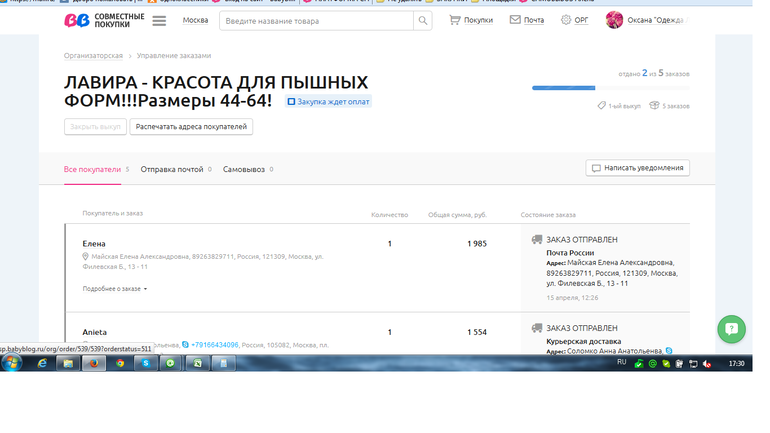Viewport: 770px width, 433px height.
Task: Click the RU language indicator in the tray
Action: click(x=622, y=362)
